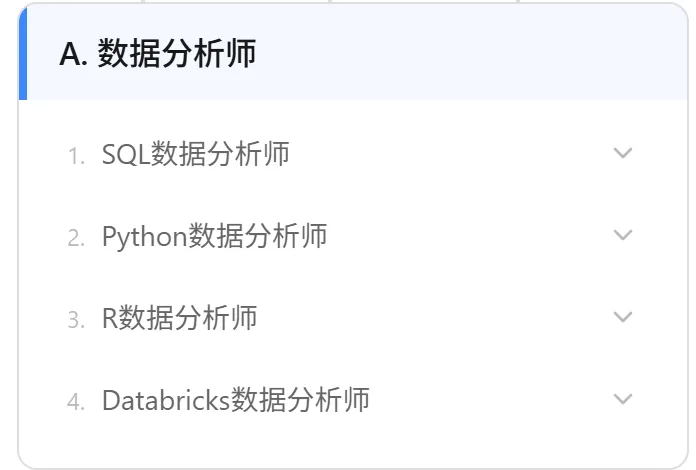Click number 3. before R数据分析师
This screenshot has width=696, height=470.
click(76, 320)
